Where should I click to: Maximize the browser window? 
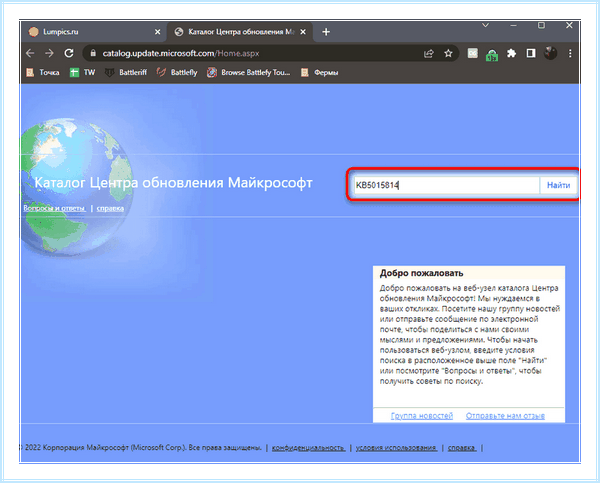pos(541,25)
